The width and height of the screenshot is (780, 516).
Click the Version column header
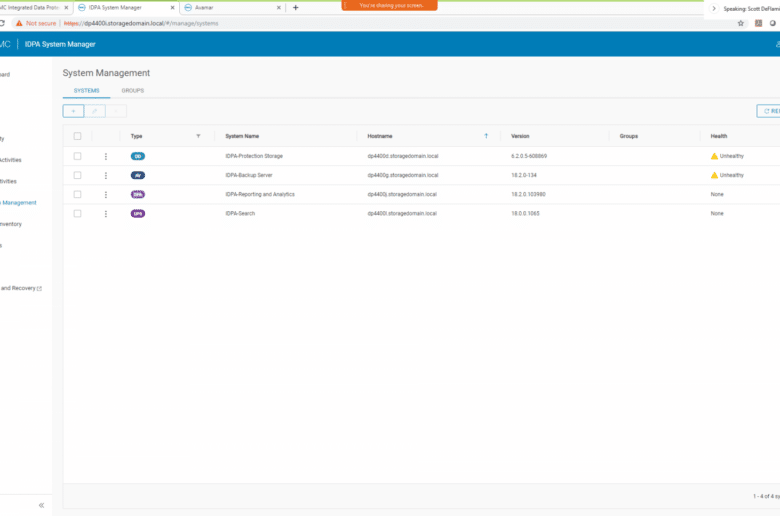pyautogui.click(x=520, y=136)
